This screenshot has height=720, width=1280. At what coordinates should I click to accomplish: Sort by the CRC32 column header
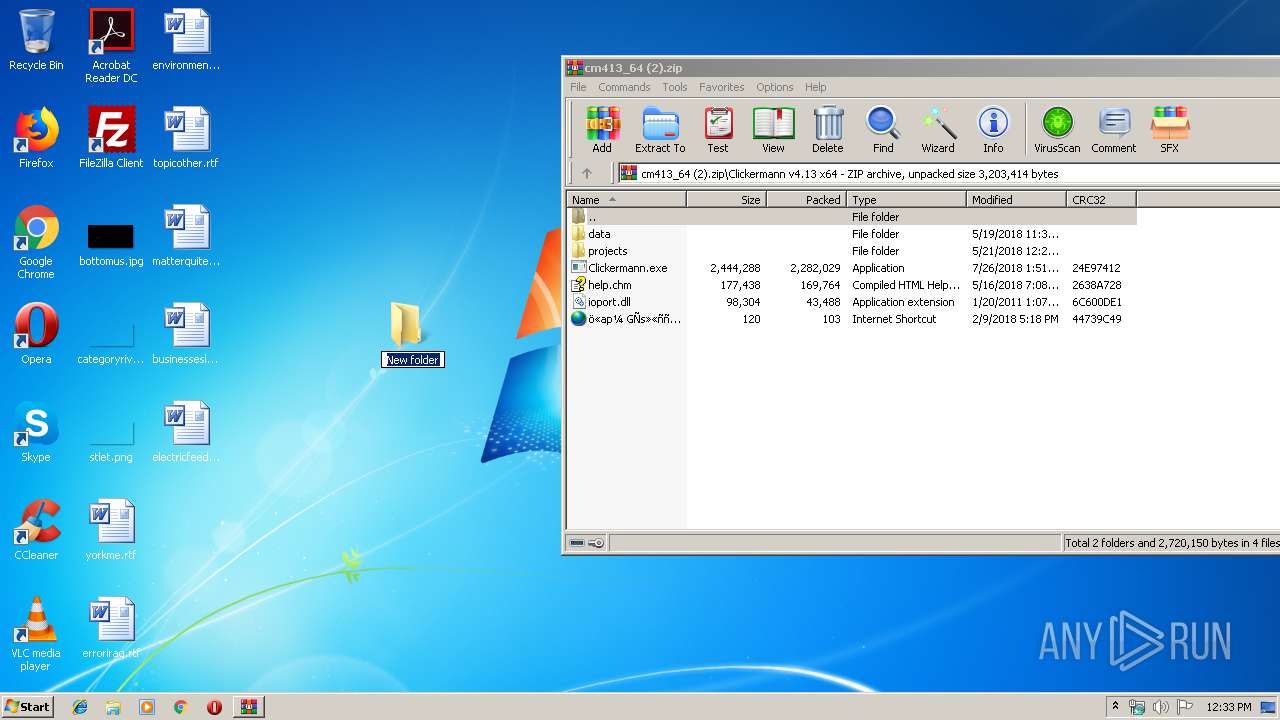[x=1101, y=199]
